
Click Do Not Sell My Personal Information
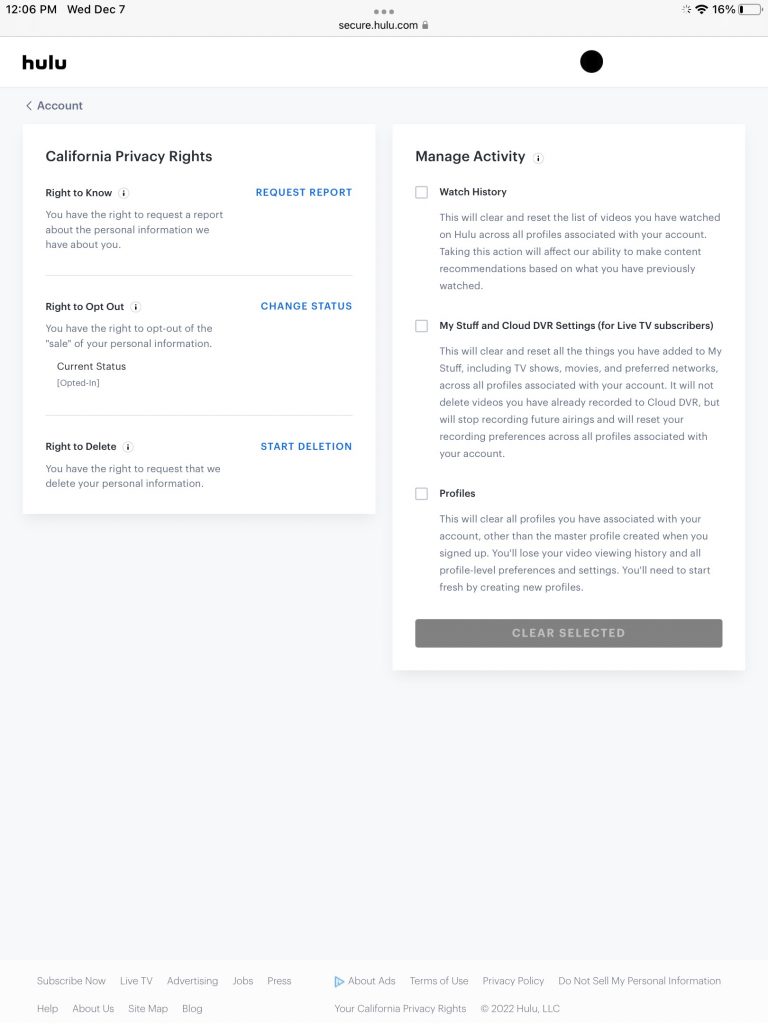tap(639, 981)
